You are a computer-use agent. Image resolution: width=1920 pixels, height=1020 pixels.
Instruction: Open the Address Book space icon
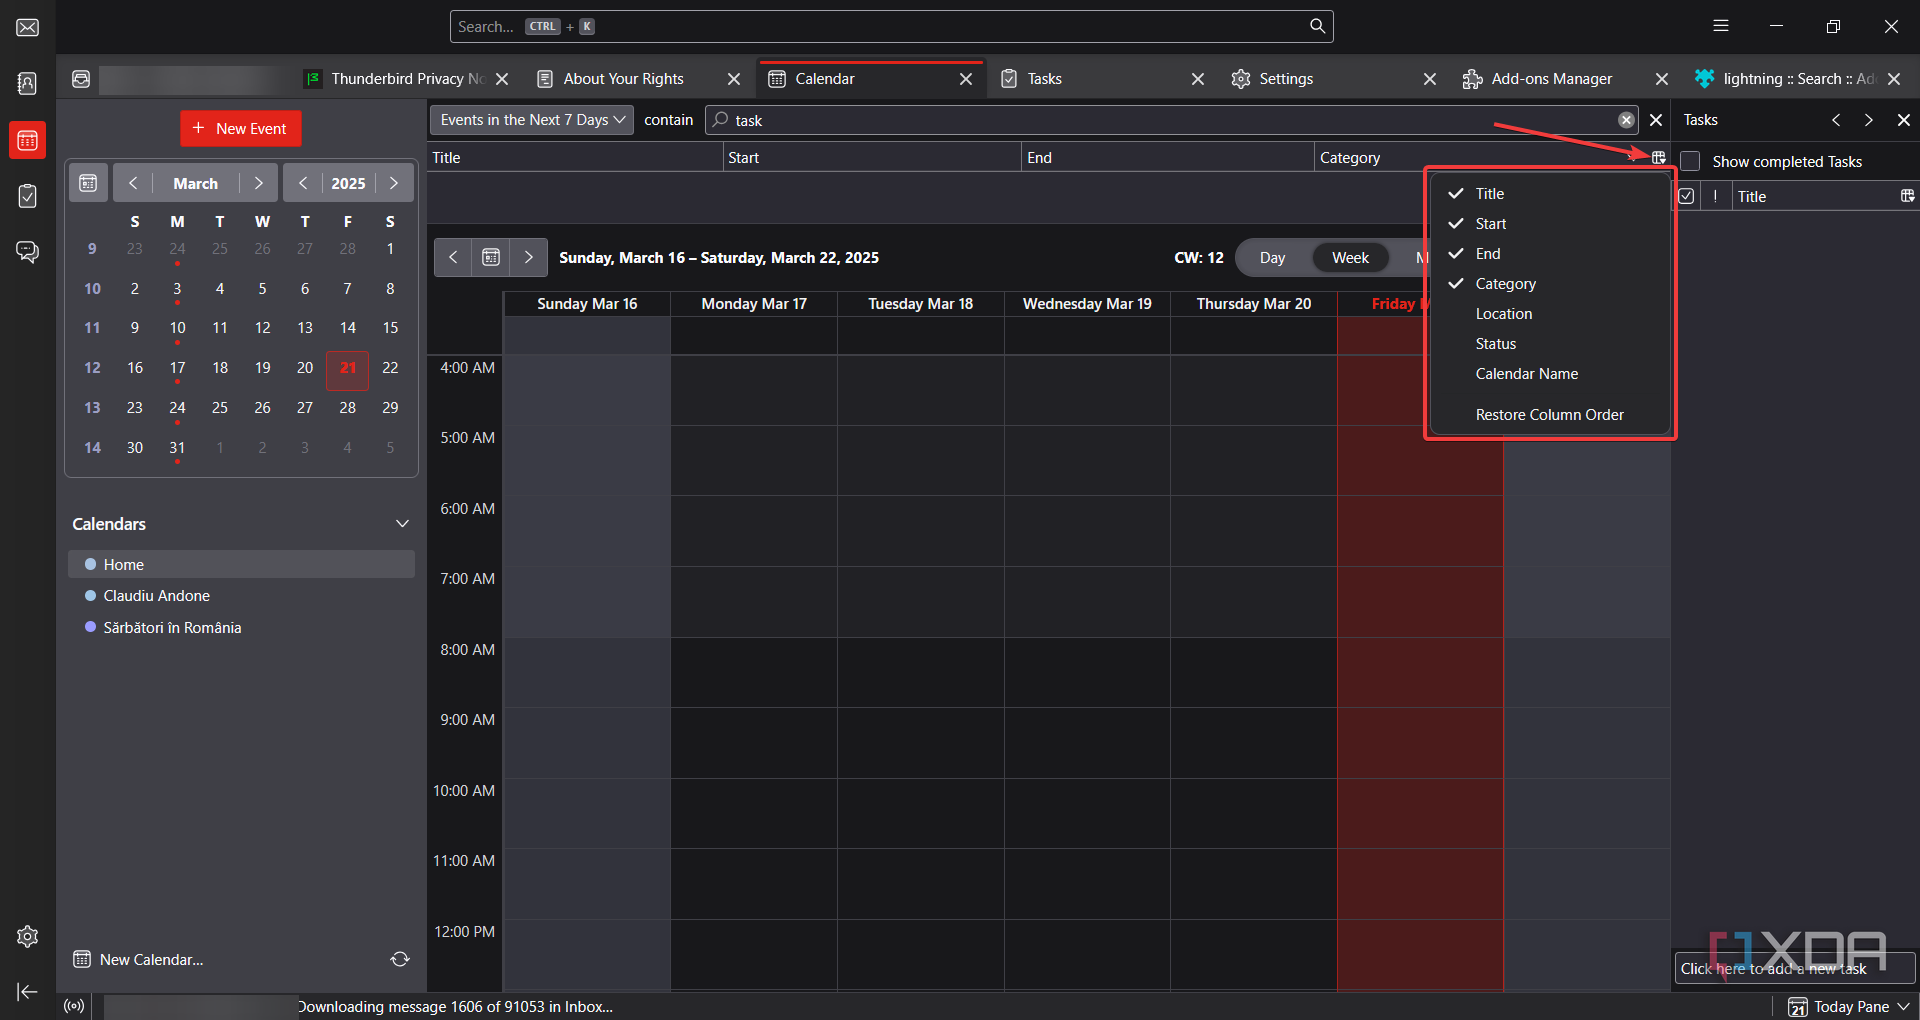tap(28, 83)
